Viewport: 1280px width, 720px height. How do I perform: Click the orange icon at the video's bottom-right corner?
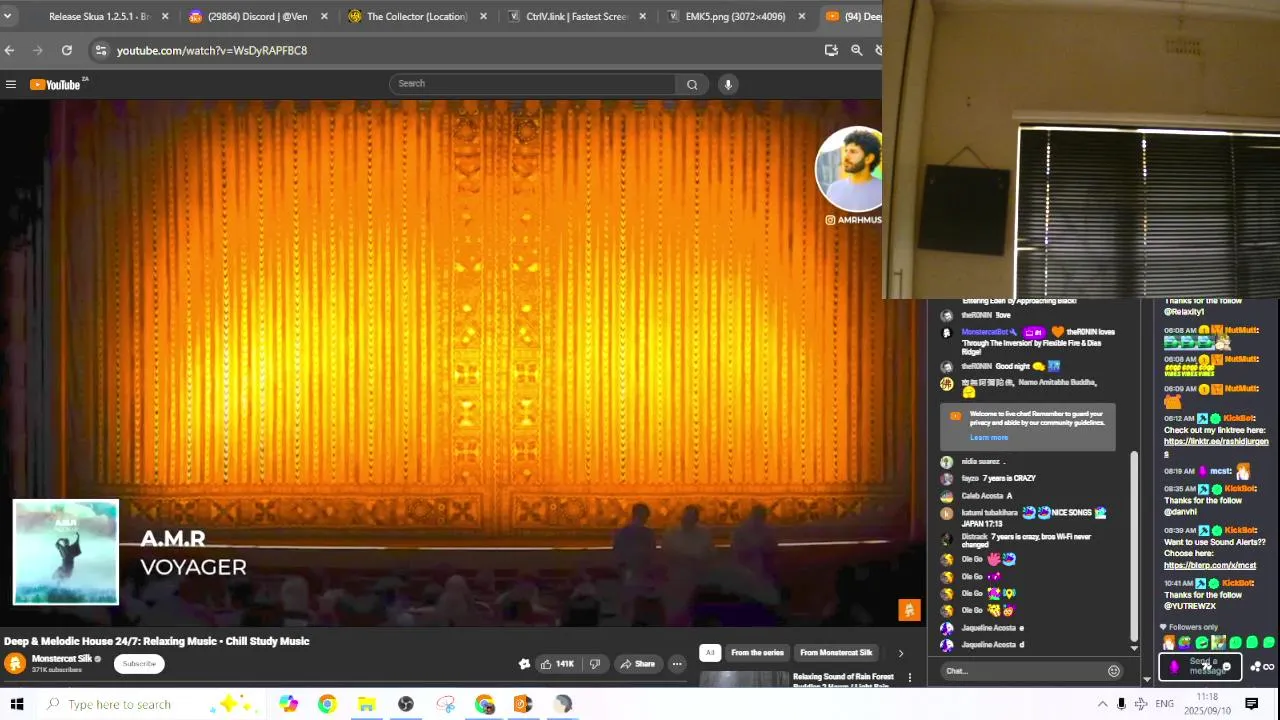click(909, 610)
